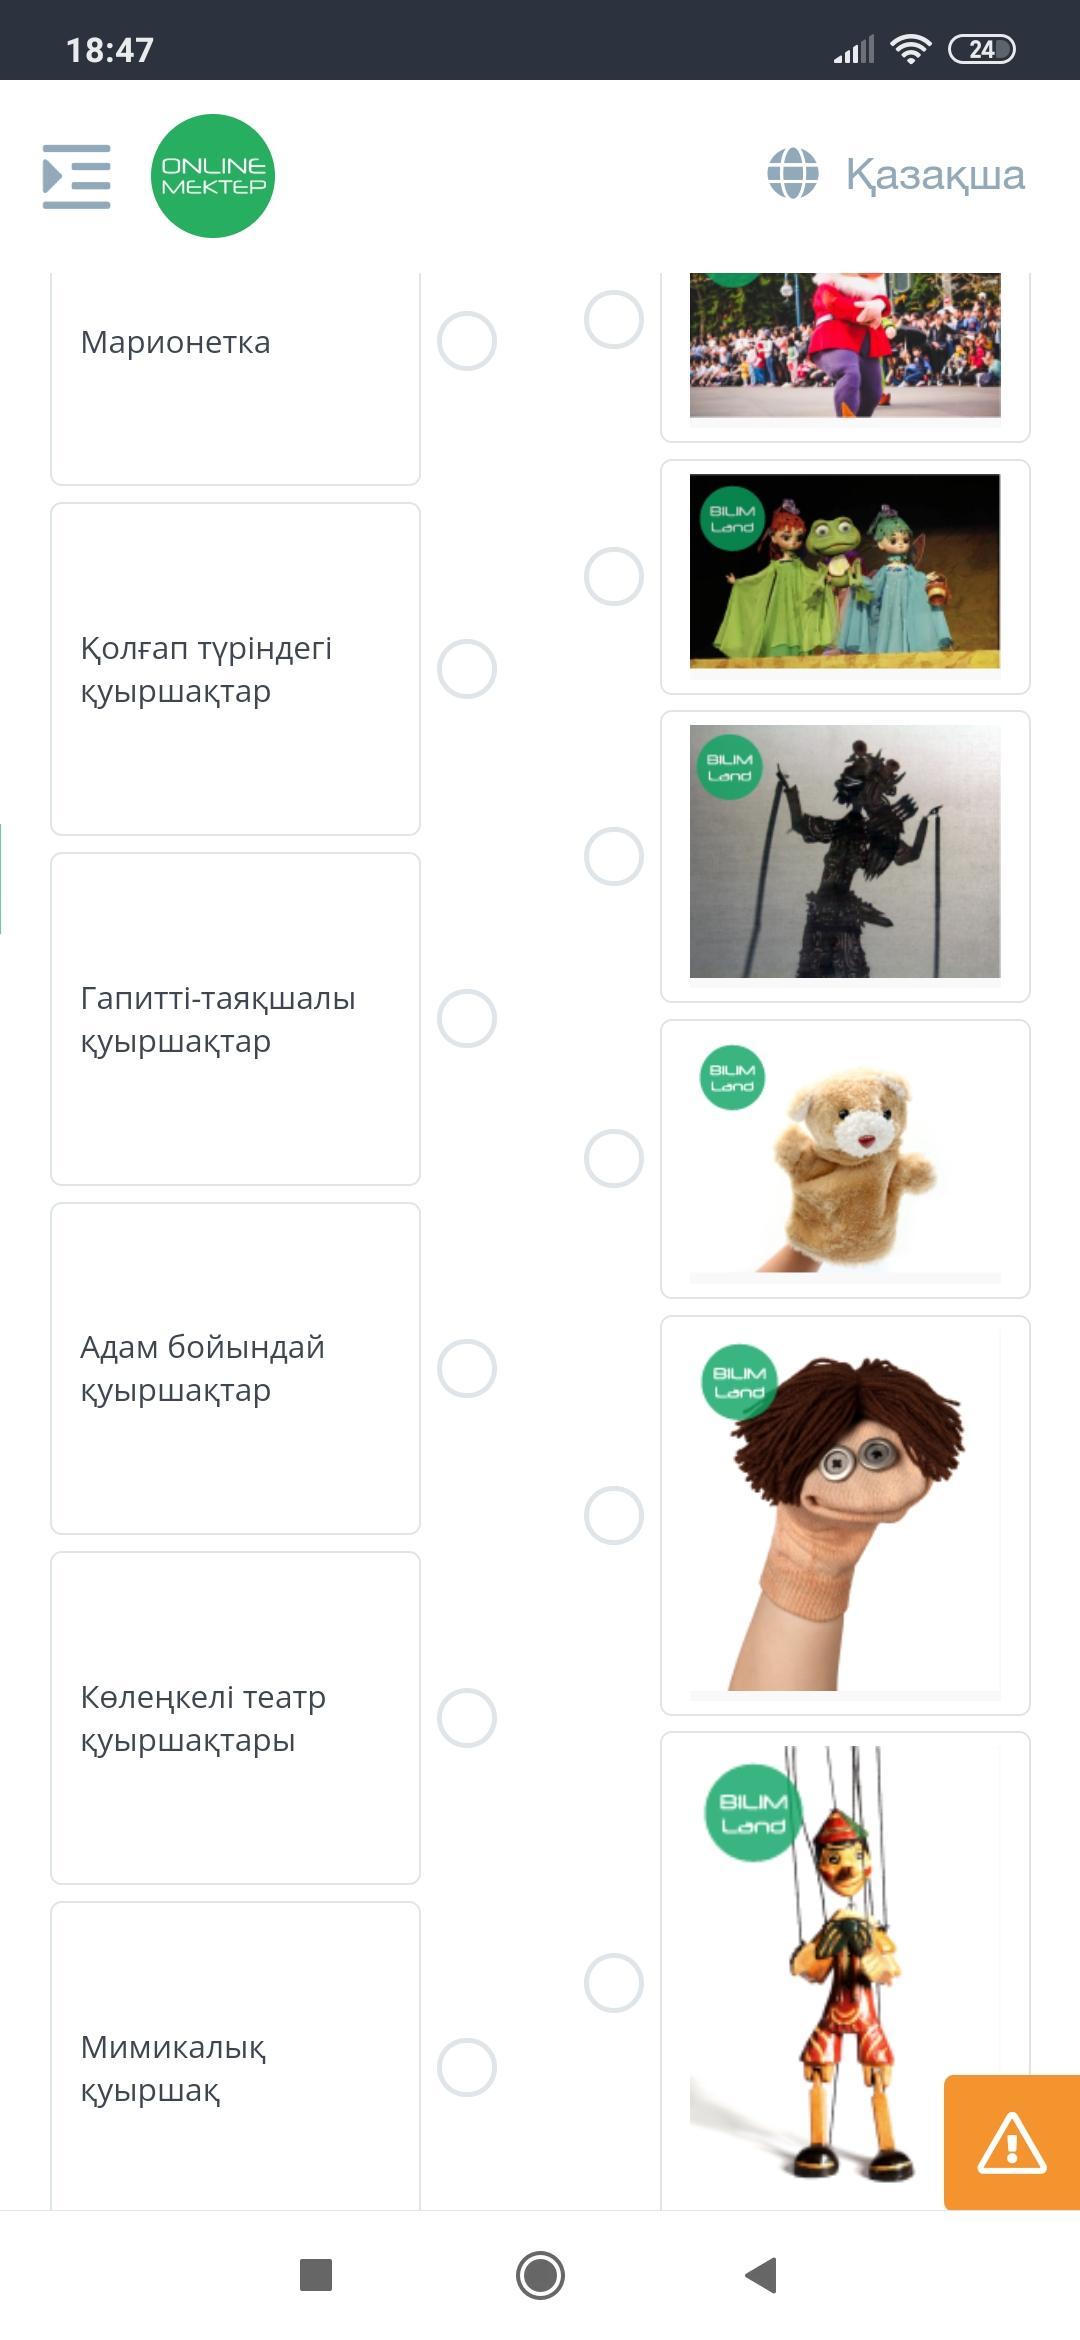Select radio for Адам бойындай қуыршақтар
Image resolution: width=1080 pixels, height=2340 pixels.
[x=467, y=1368]
